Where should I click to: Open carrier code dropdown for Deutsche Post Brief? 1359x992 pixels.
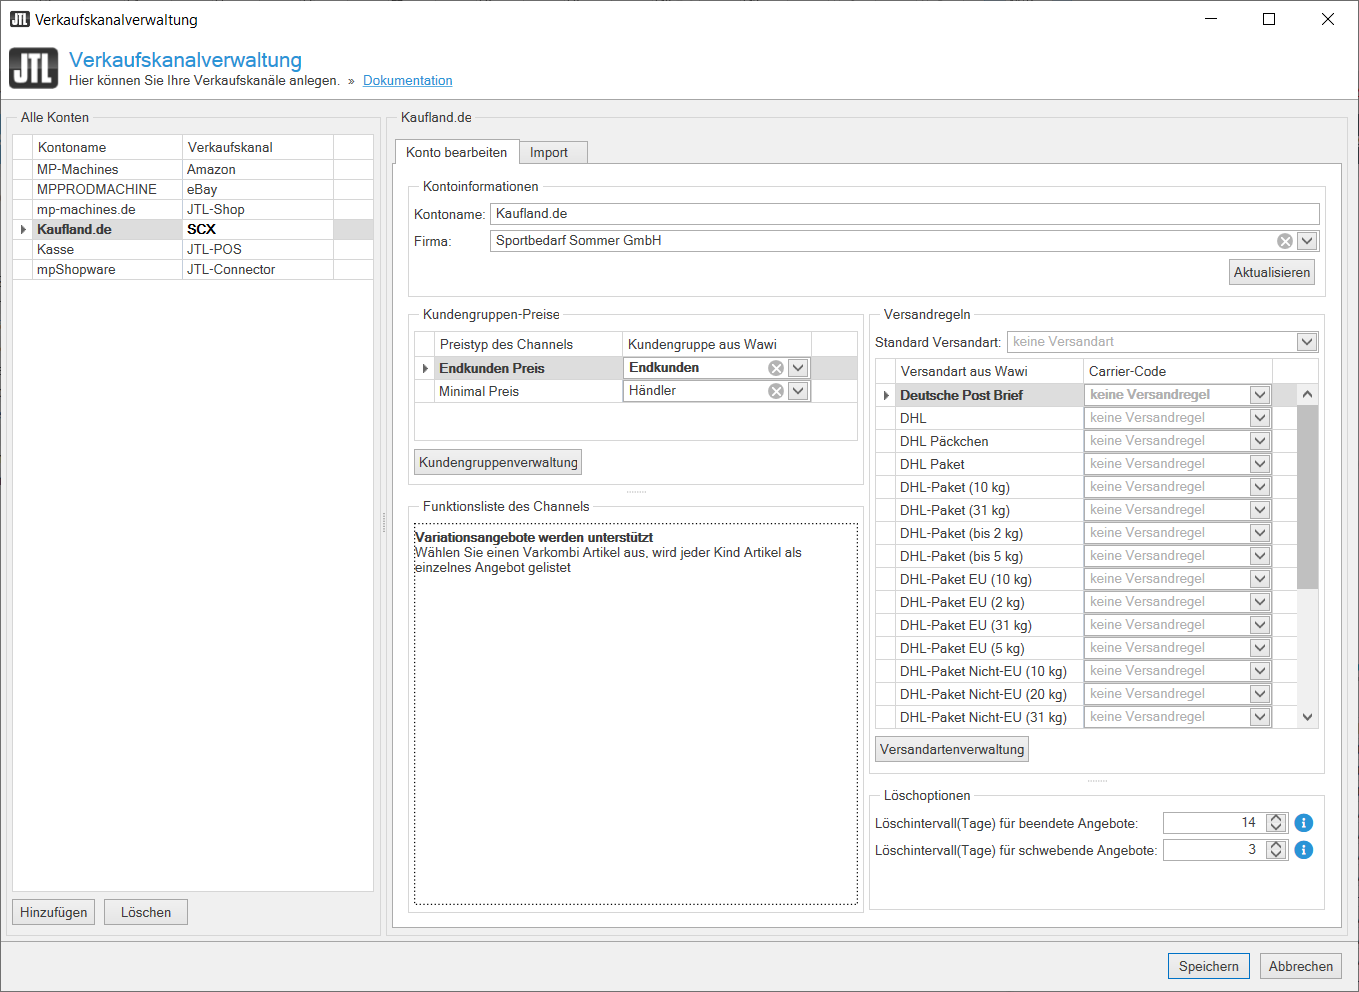[1260, 395]
